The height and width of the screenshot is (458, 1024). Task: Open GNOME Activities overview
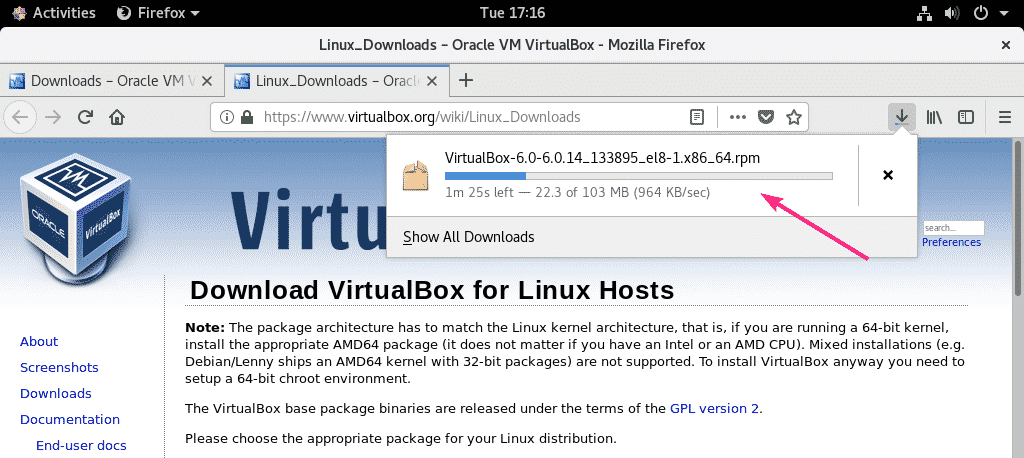tap(54, 12)
